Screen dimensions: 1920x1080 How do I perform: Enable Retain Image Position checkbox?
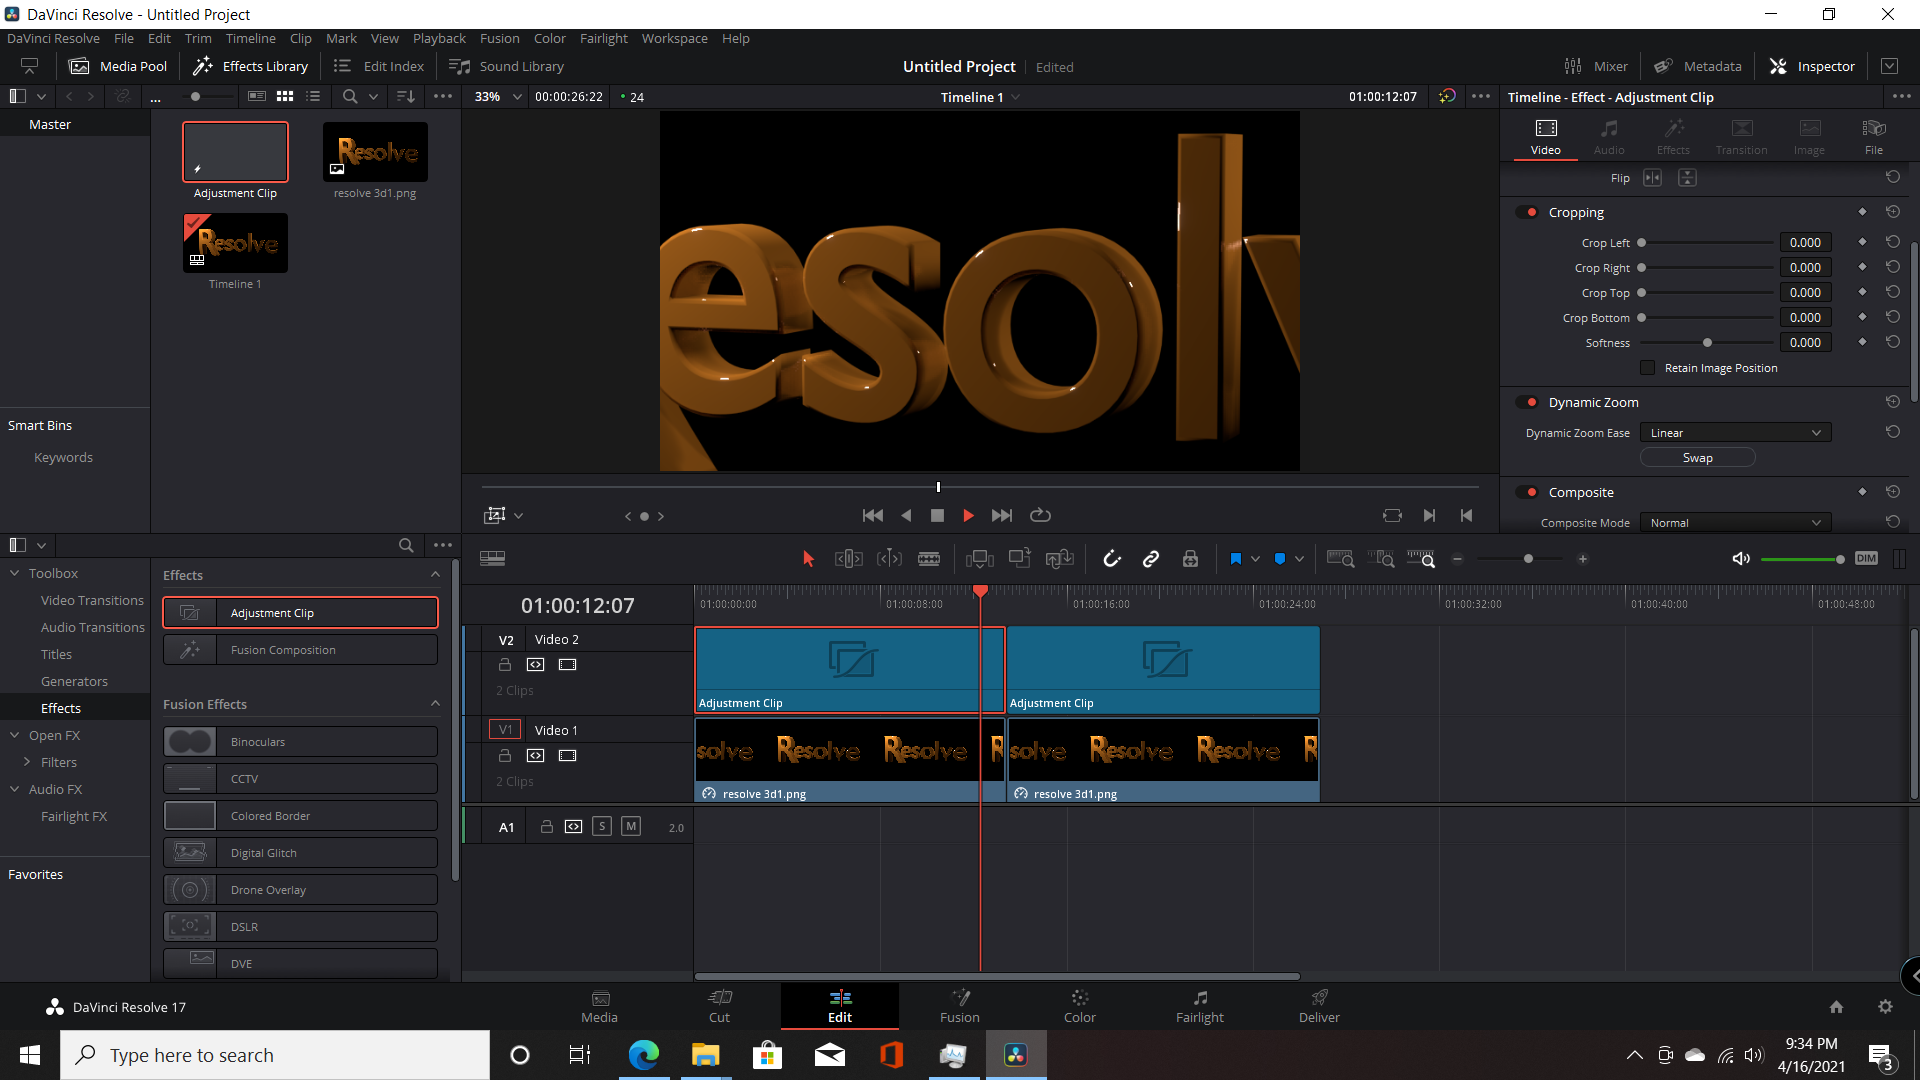pos(1648,368)
